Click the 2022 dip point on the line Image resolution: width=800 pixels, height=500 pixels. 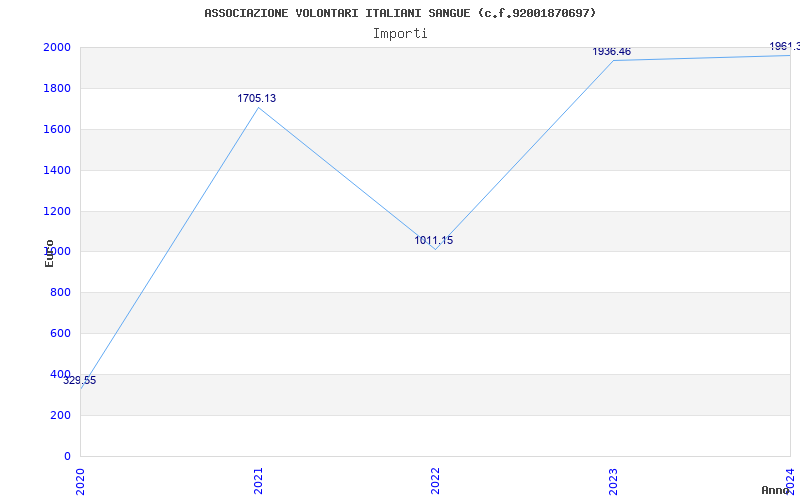pos(435,249)
